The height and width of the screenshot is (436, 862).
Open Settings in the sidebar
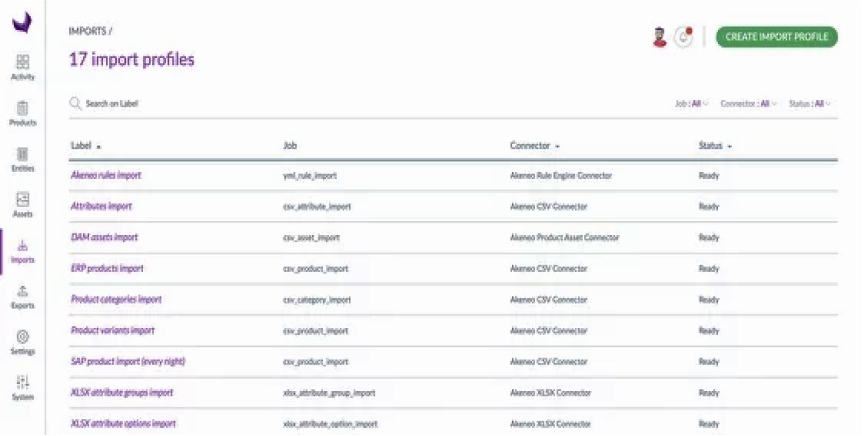[x=23, y=343]
